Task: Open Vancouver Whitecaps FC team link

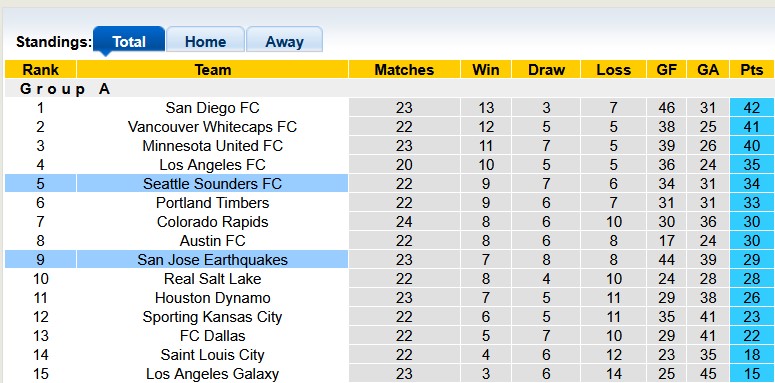Action: coord(212,127)
